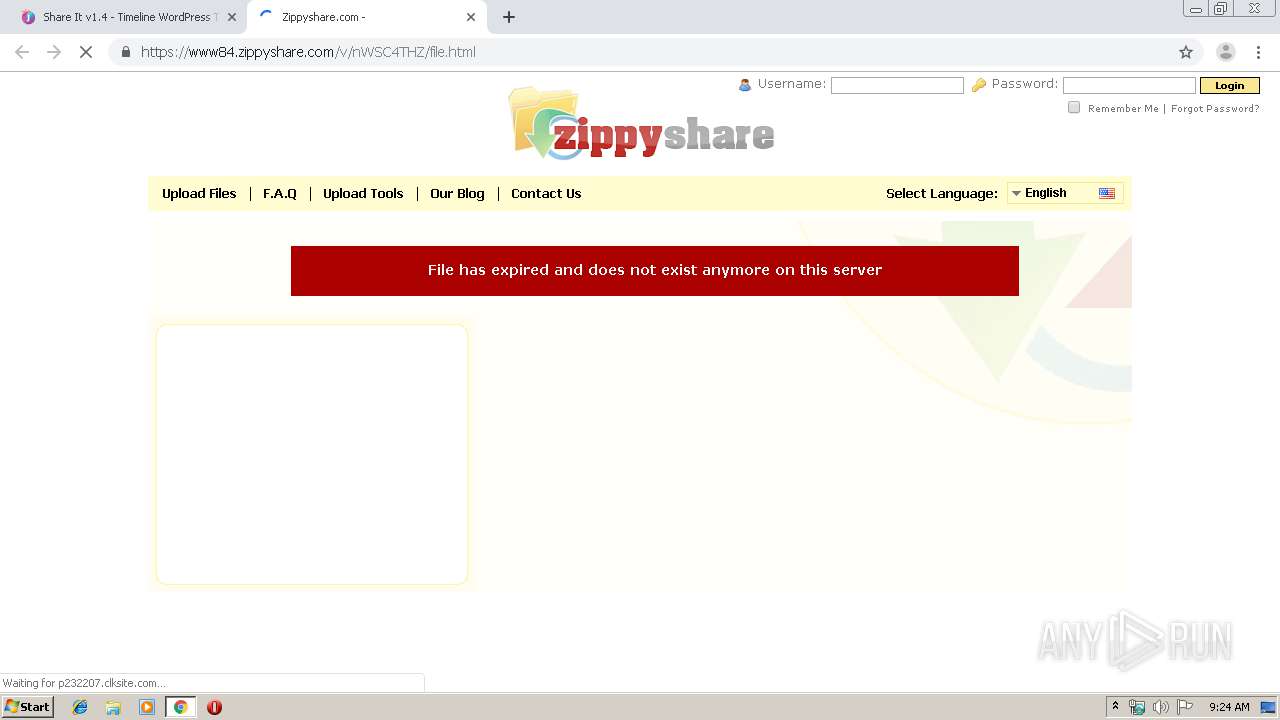Open the F.A.Q menu item
This screenshot has width=1280, height=720.
pos(280,193)
